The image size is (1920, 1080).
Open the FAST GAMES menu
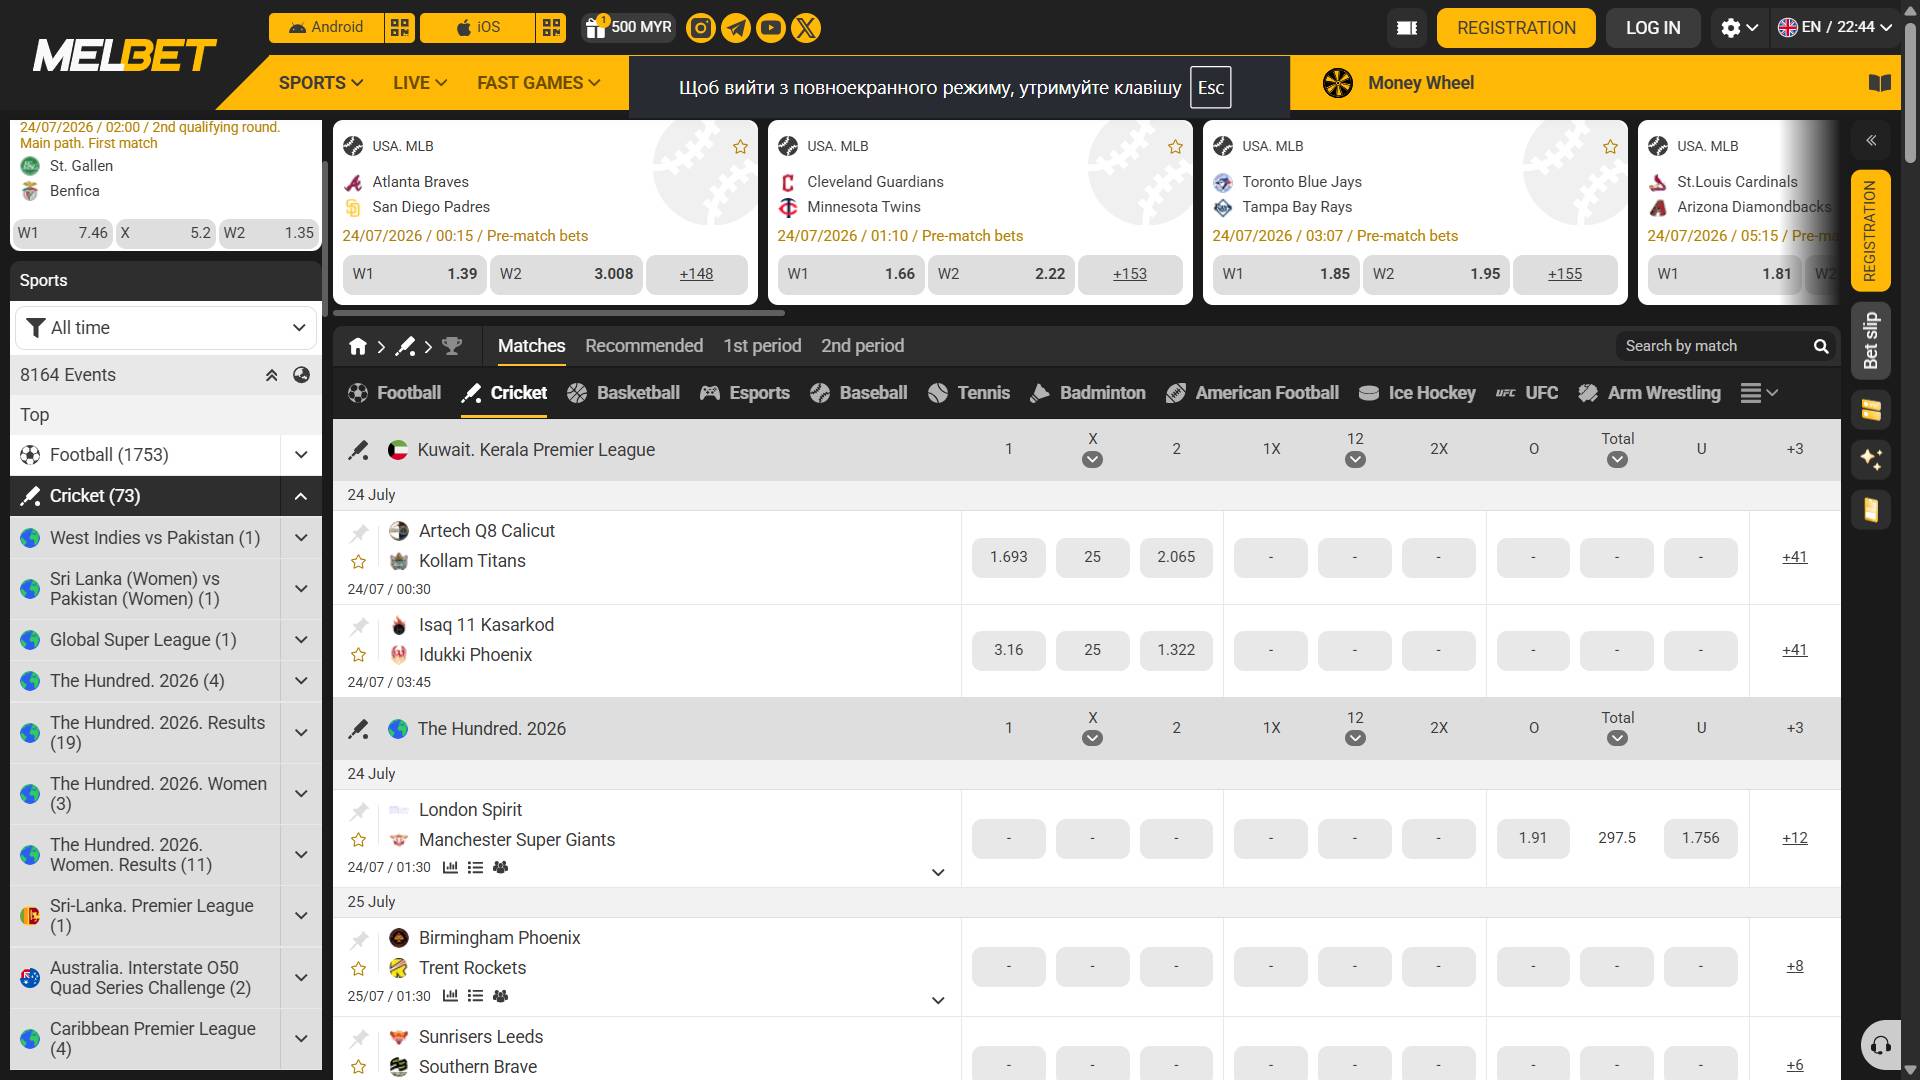(x=539, y=83)
